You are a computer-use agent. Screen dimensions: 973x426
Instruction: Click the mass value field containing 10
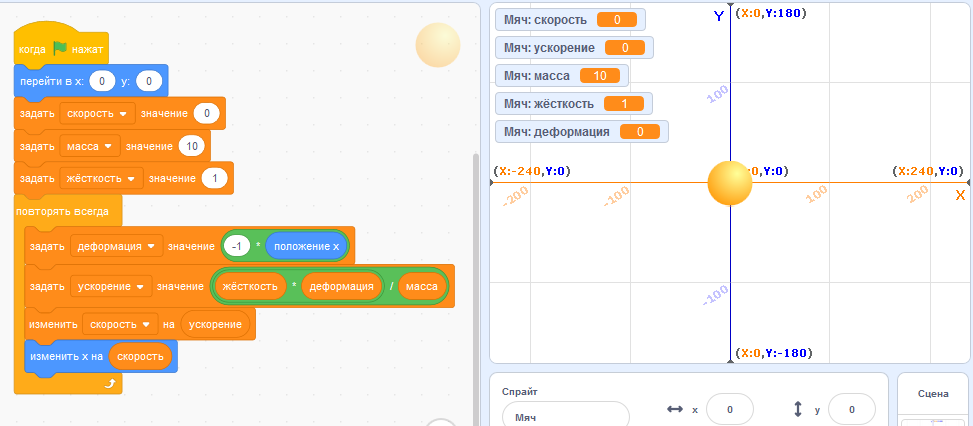pyautogui.click(x=190, y=146)
